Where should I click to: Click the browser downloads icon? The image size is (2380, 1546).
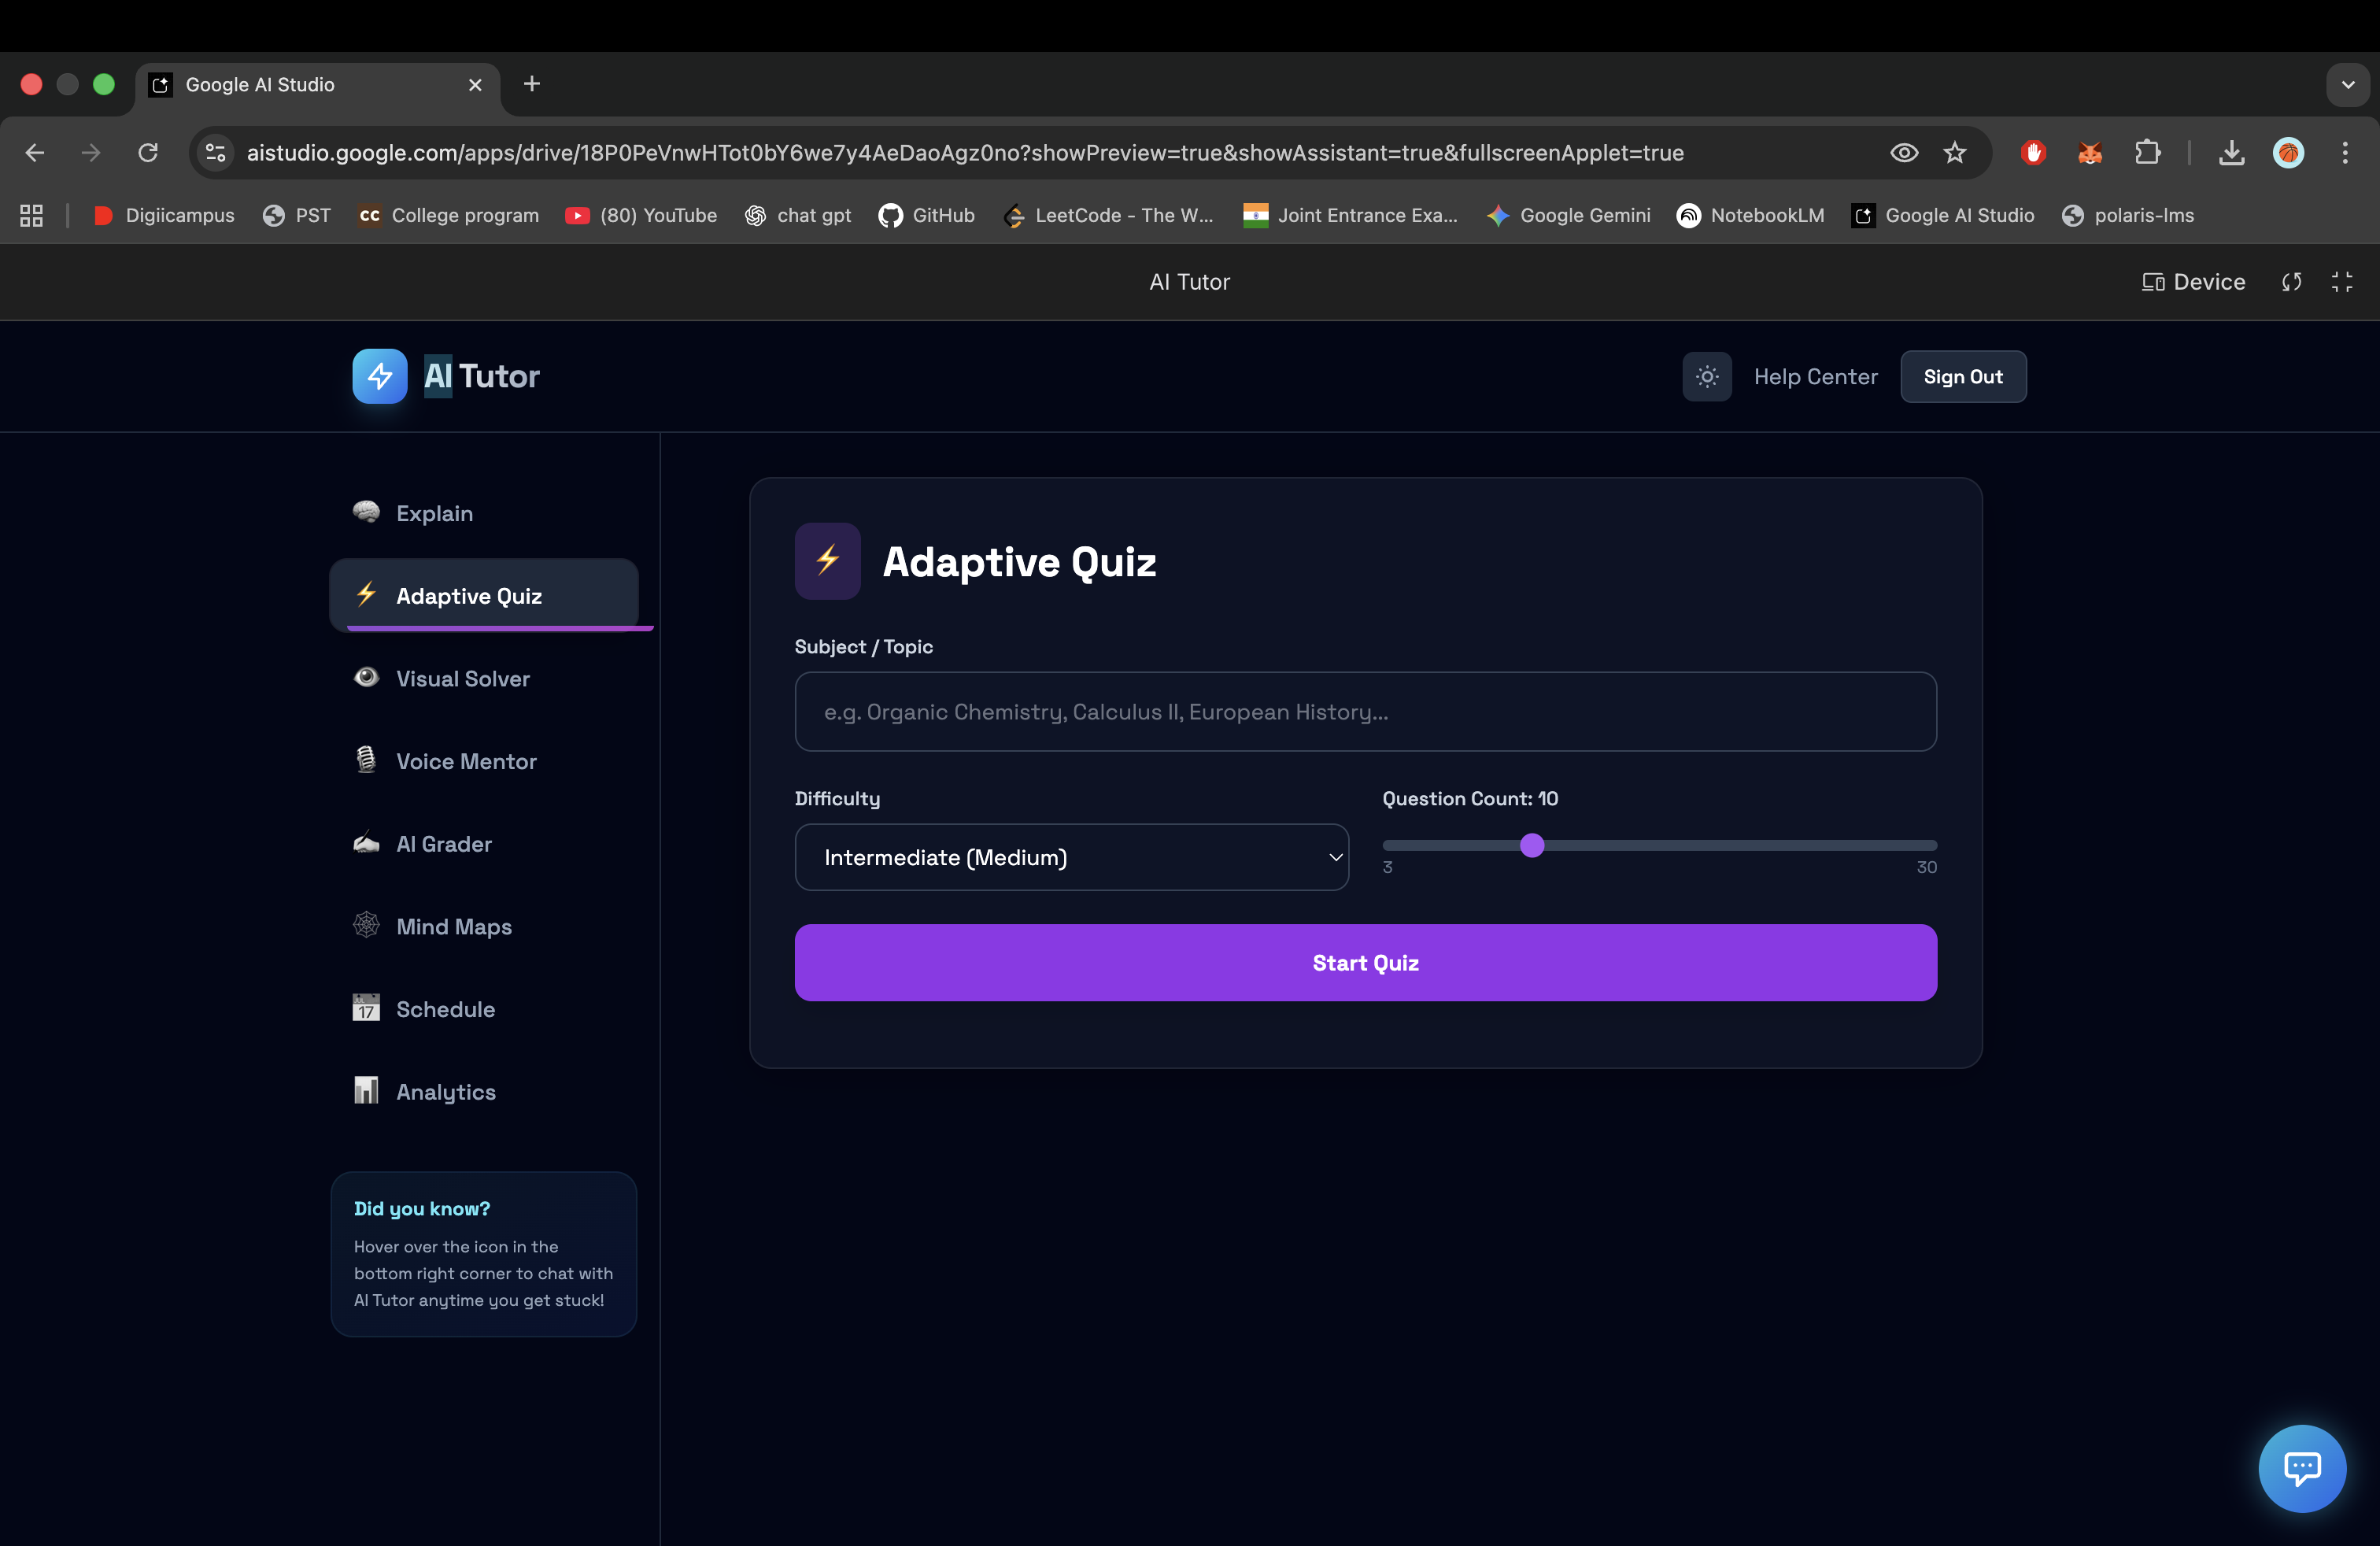[2231, 152]
